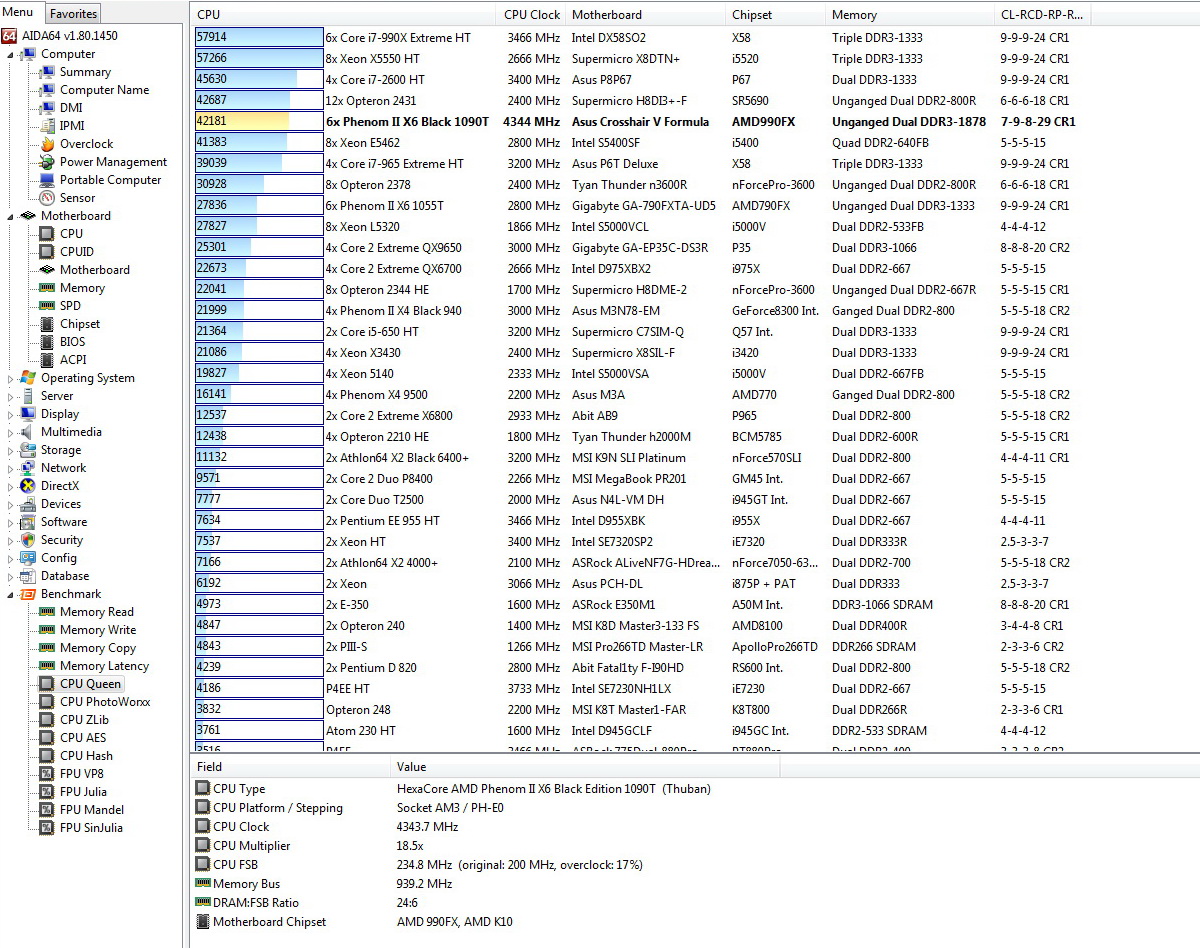1200x948 pixels.
Task: Open the CPU AES benchmark icon
Action: [x=47, y=738]
